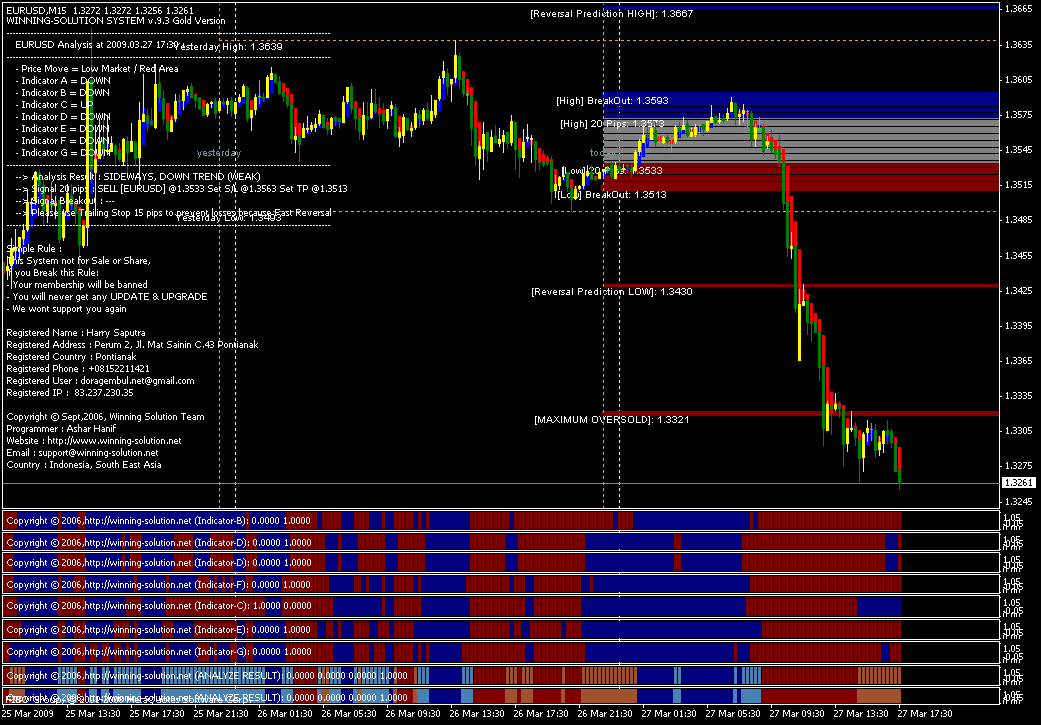This screenshot has width=1041, height=725.
Task: Select the 'Indicator A = DOWN' line
Action: point(63,80)
